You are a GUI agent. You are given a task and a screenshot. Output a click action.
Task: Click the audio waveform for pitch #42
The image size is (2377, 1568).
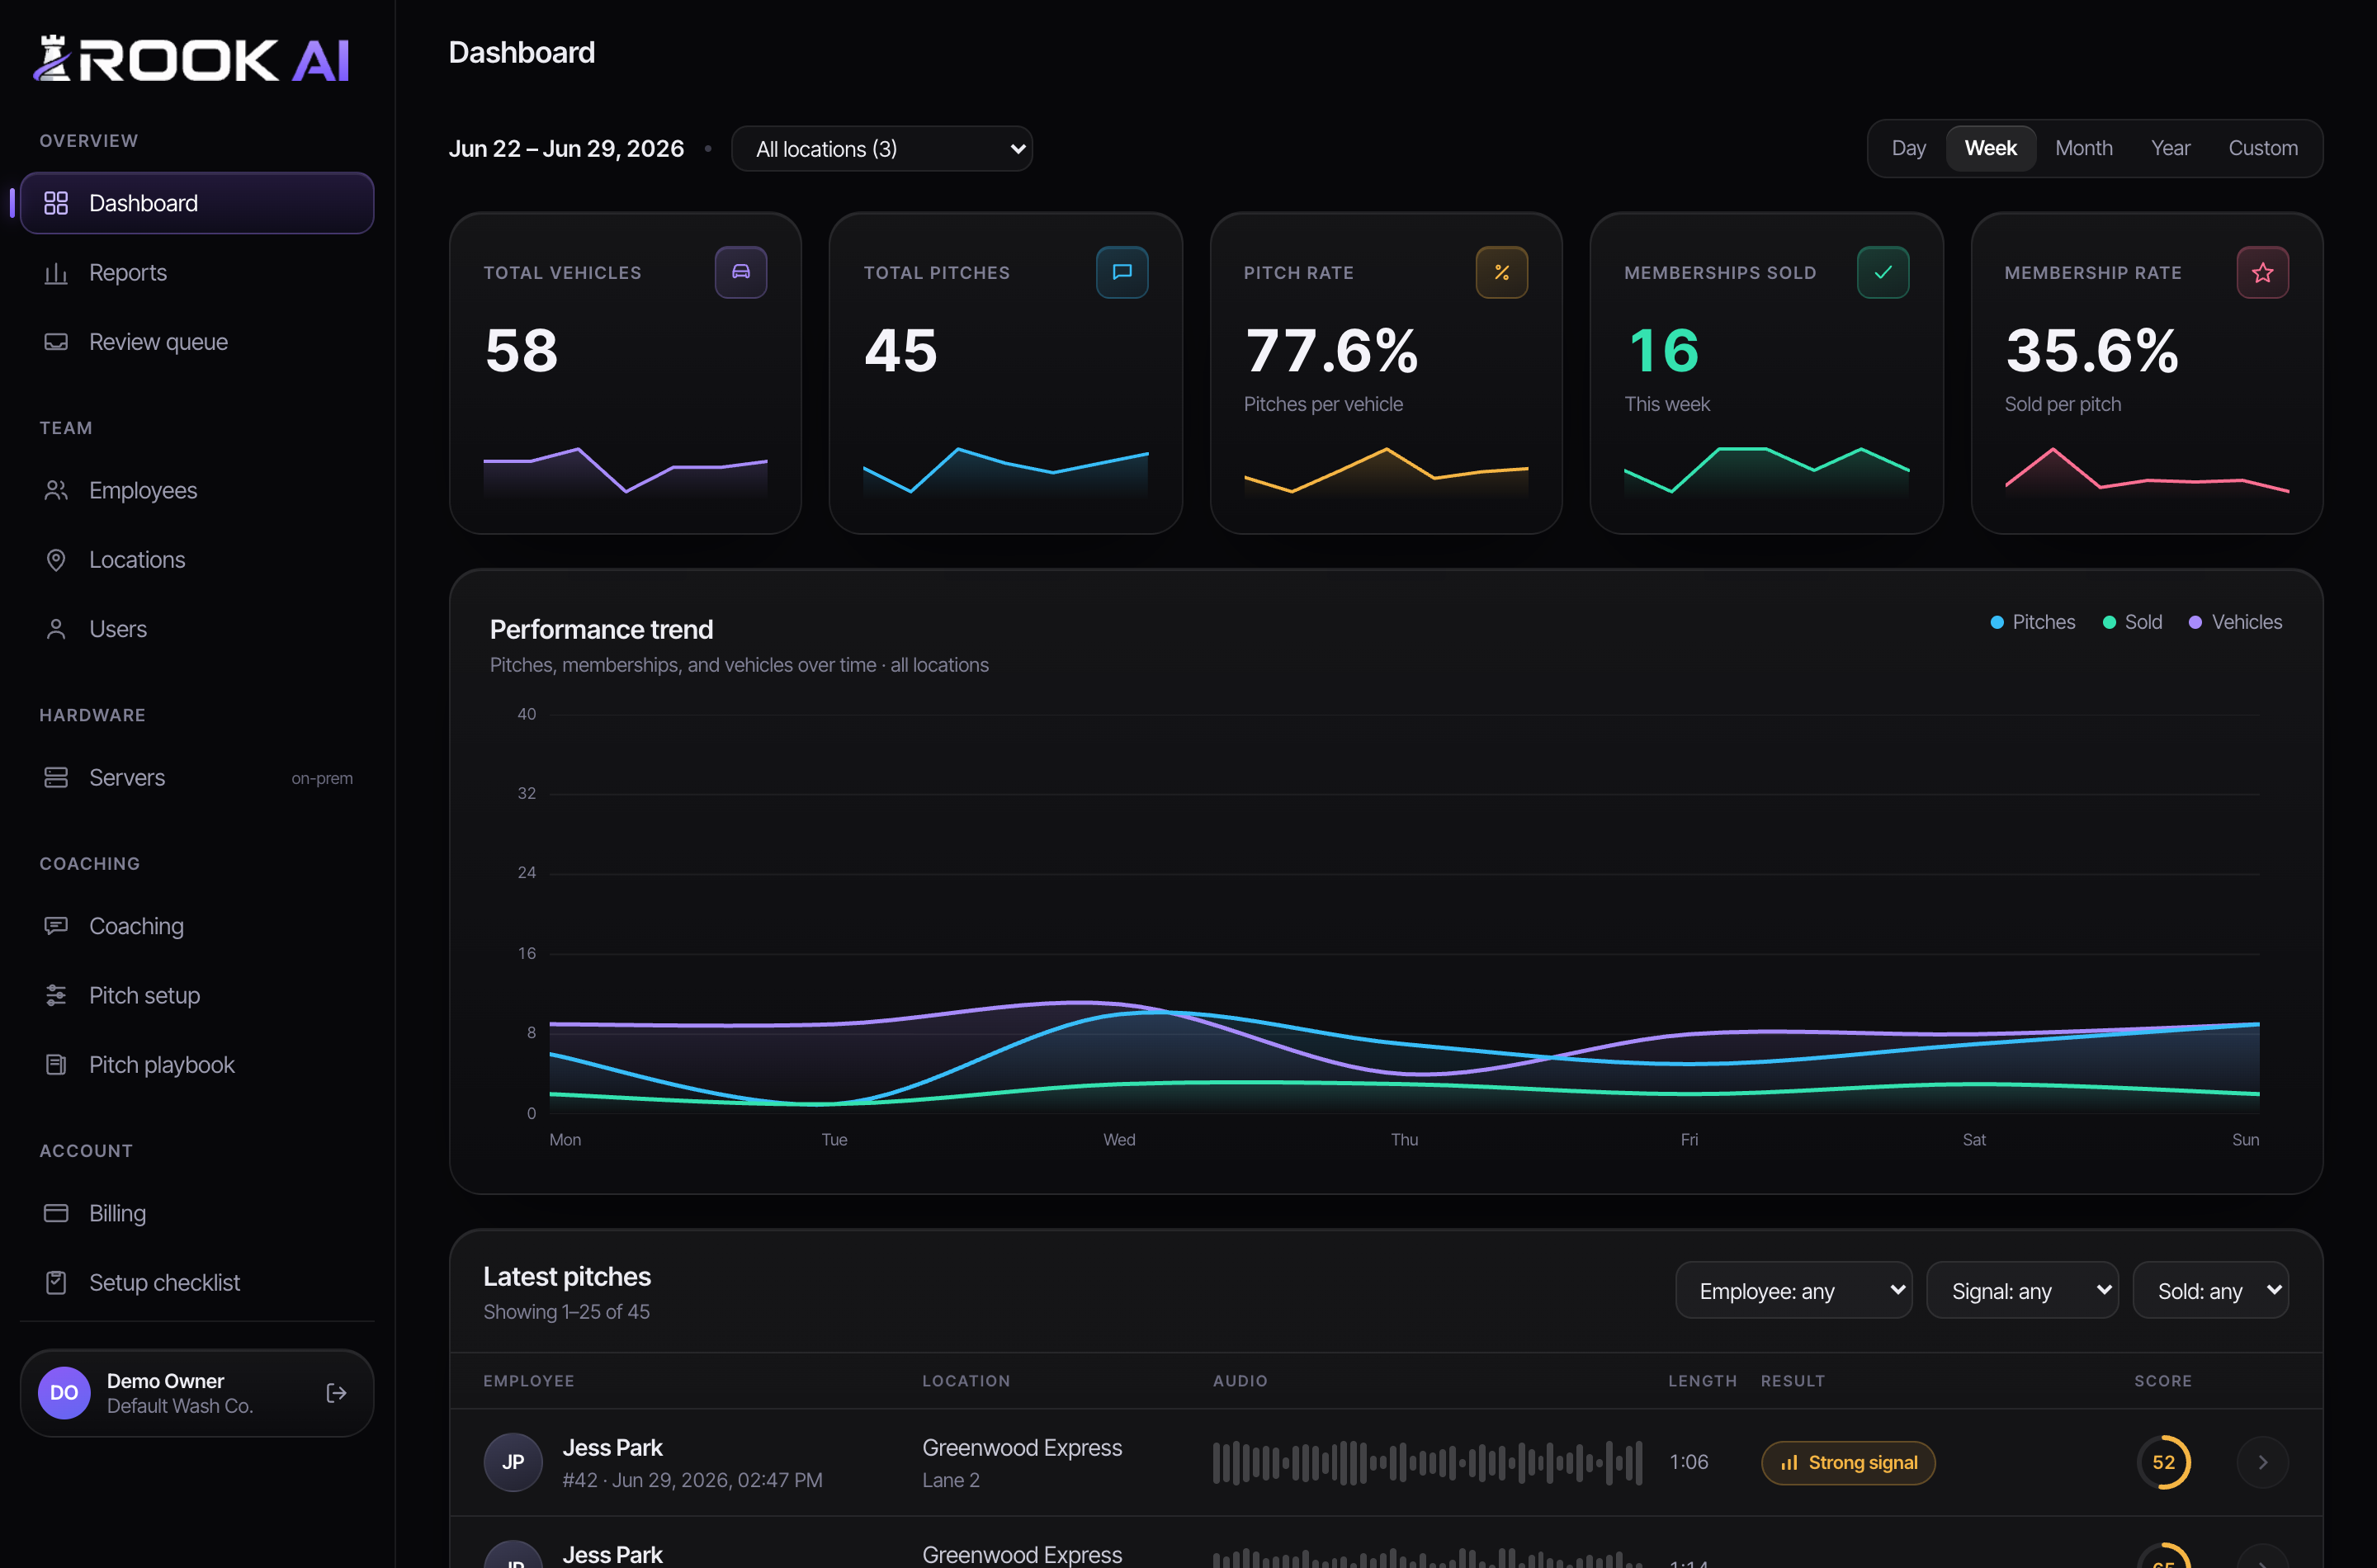(x=1427, y=1462)
